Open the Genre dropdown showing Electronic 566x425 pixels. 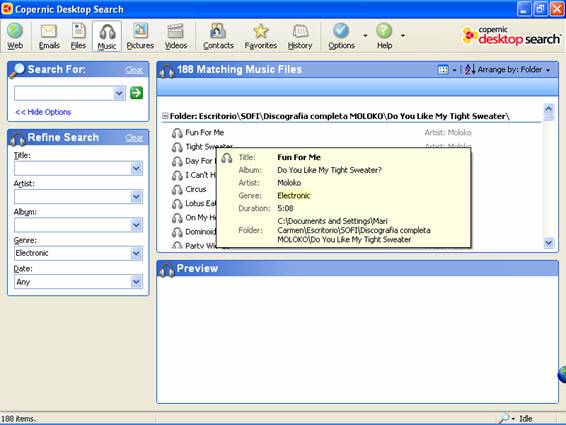[x=136, y=253]
